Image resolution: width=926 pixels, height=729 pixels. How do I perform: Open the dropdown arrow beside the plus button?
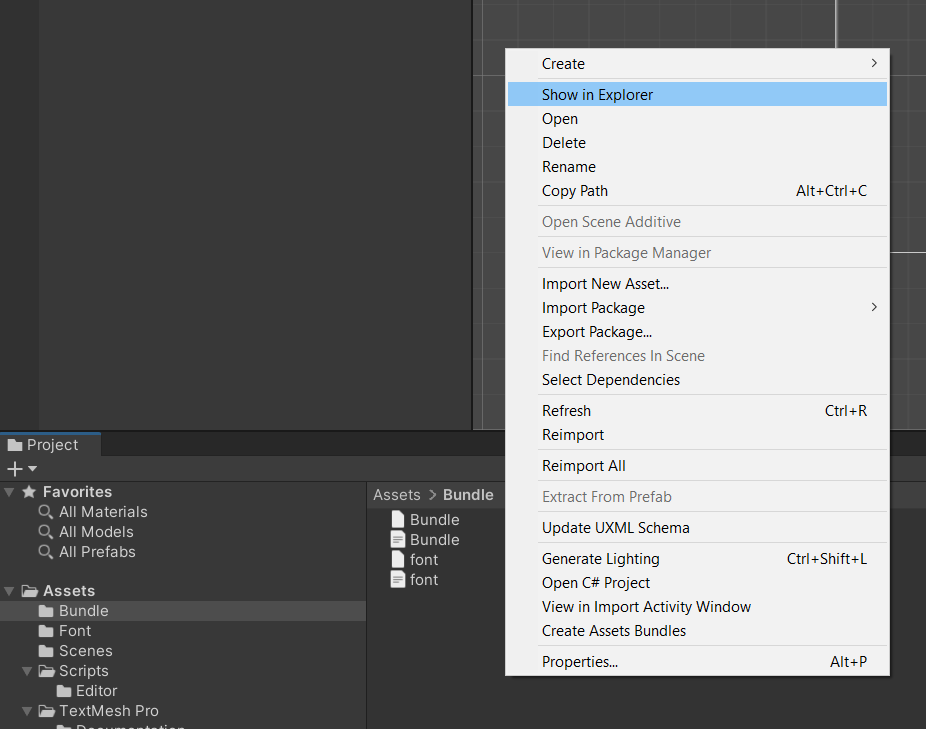[x=32, y=469]
